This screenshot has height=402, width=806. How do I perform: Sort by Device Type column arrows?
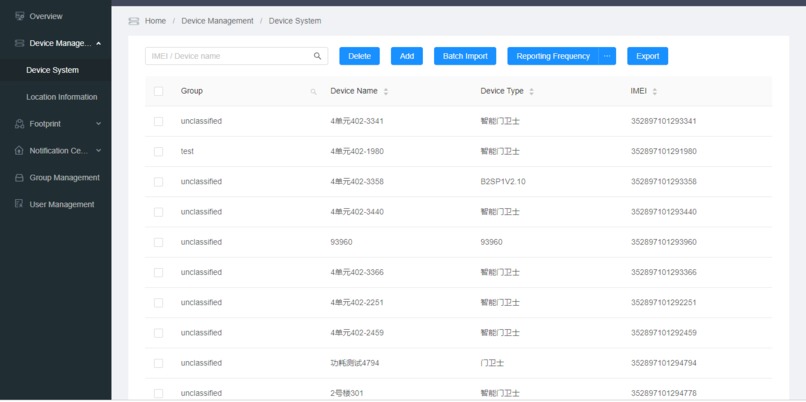(532, 92)
